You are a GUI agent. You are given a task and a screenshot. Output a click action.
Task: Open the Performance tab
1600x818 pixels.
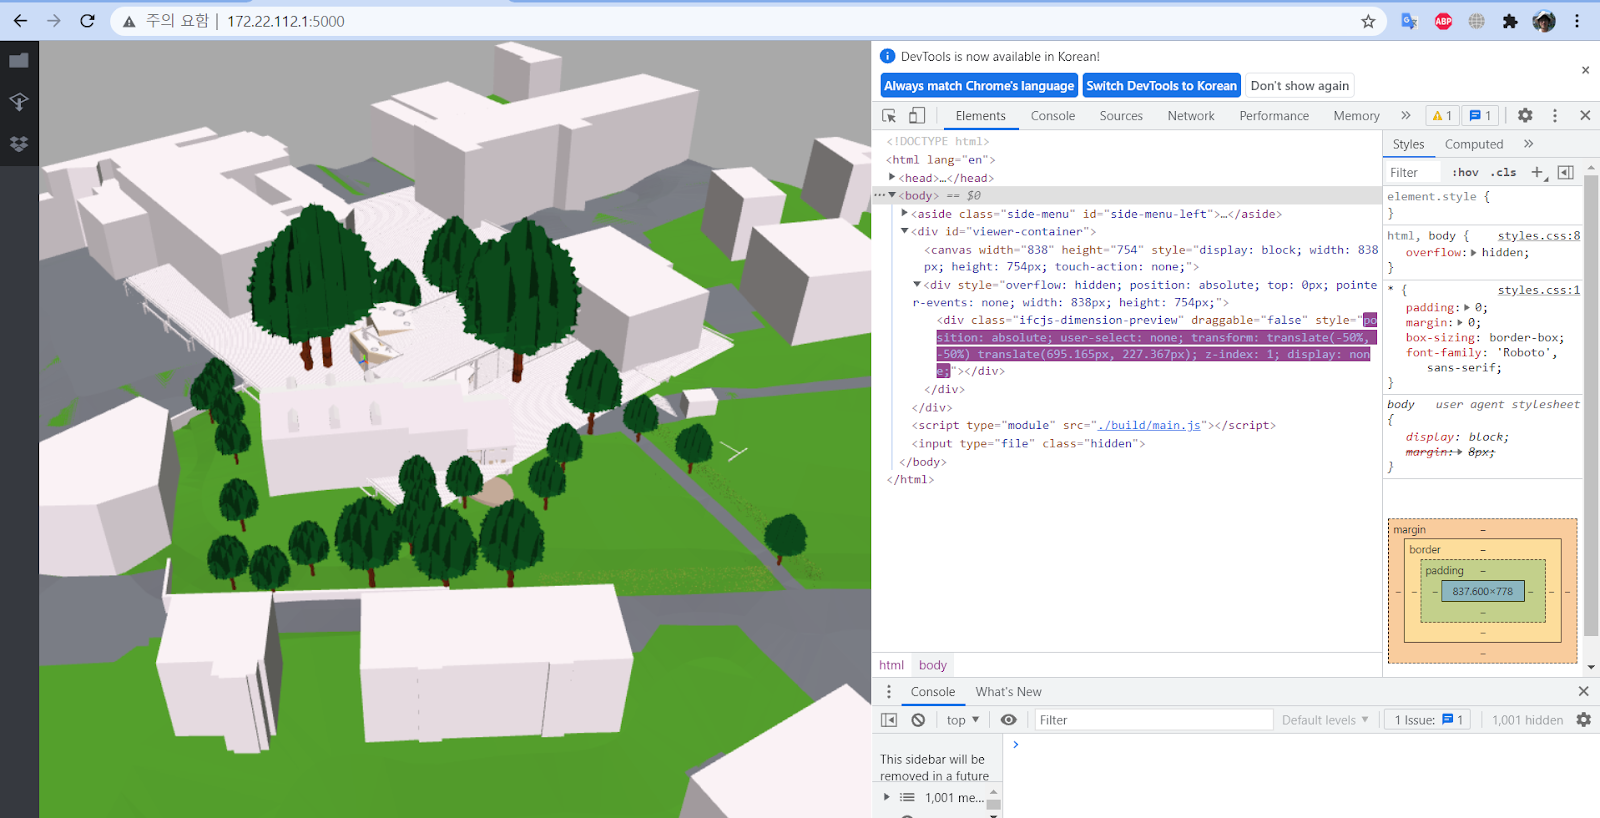click(1274, 116)
